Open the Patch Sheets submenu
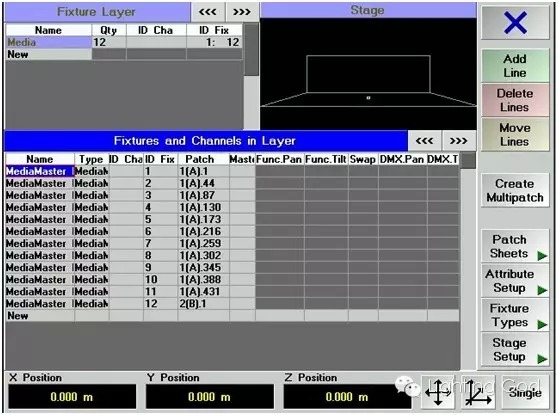Viewport: 558px width, 415px height. coord(515,246)
